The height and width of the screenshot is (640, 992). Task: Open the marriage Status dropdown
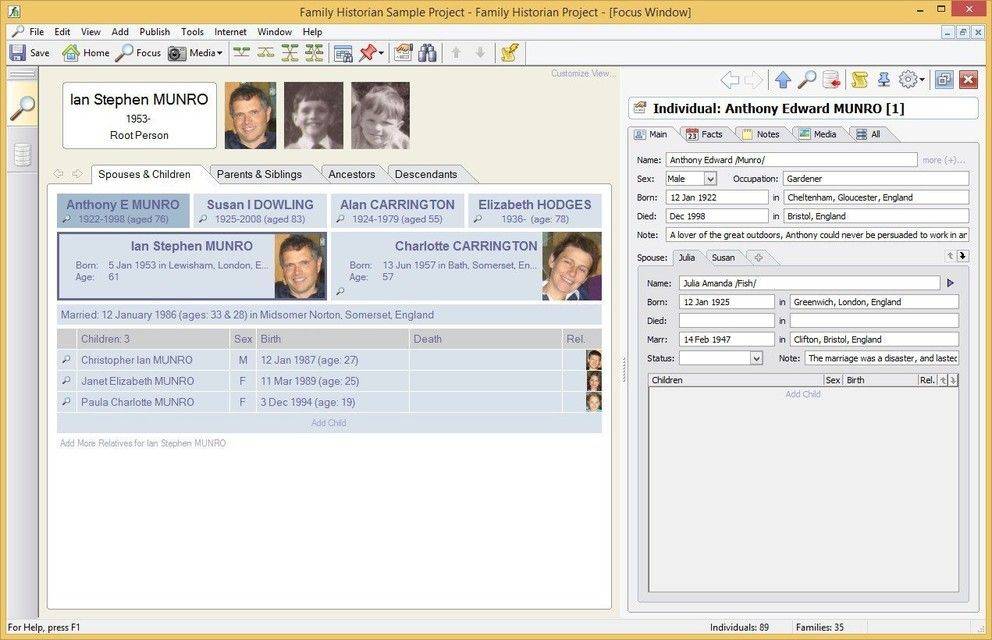tap(755, 358)
